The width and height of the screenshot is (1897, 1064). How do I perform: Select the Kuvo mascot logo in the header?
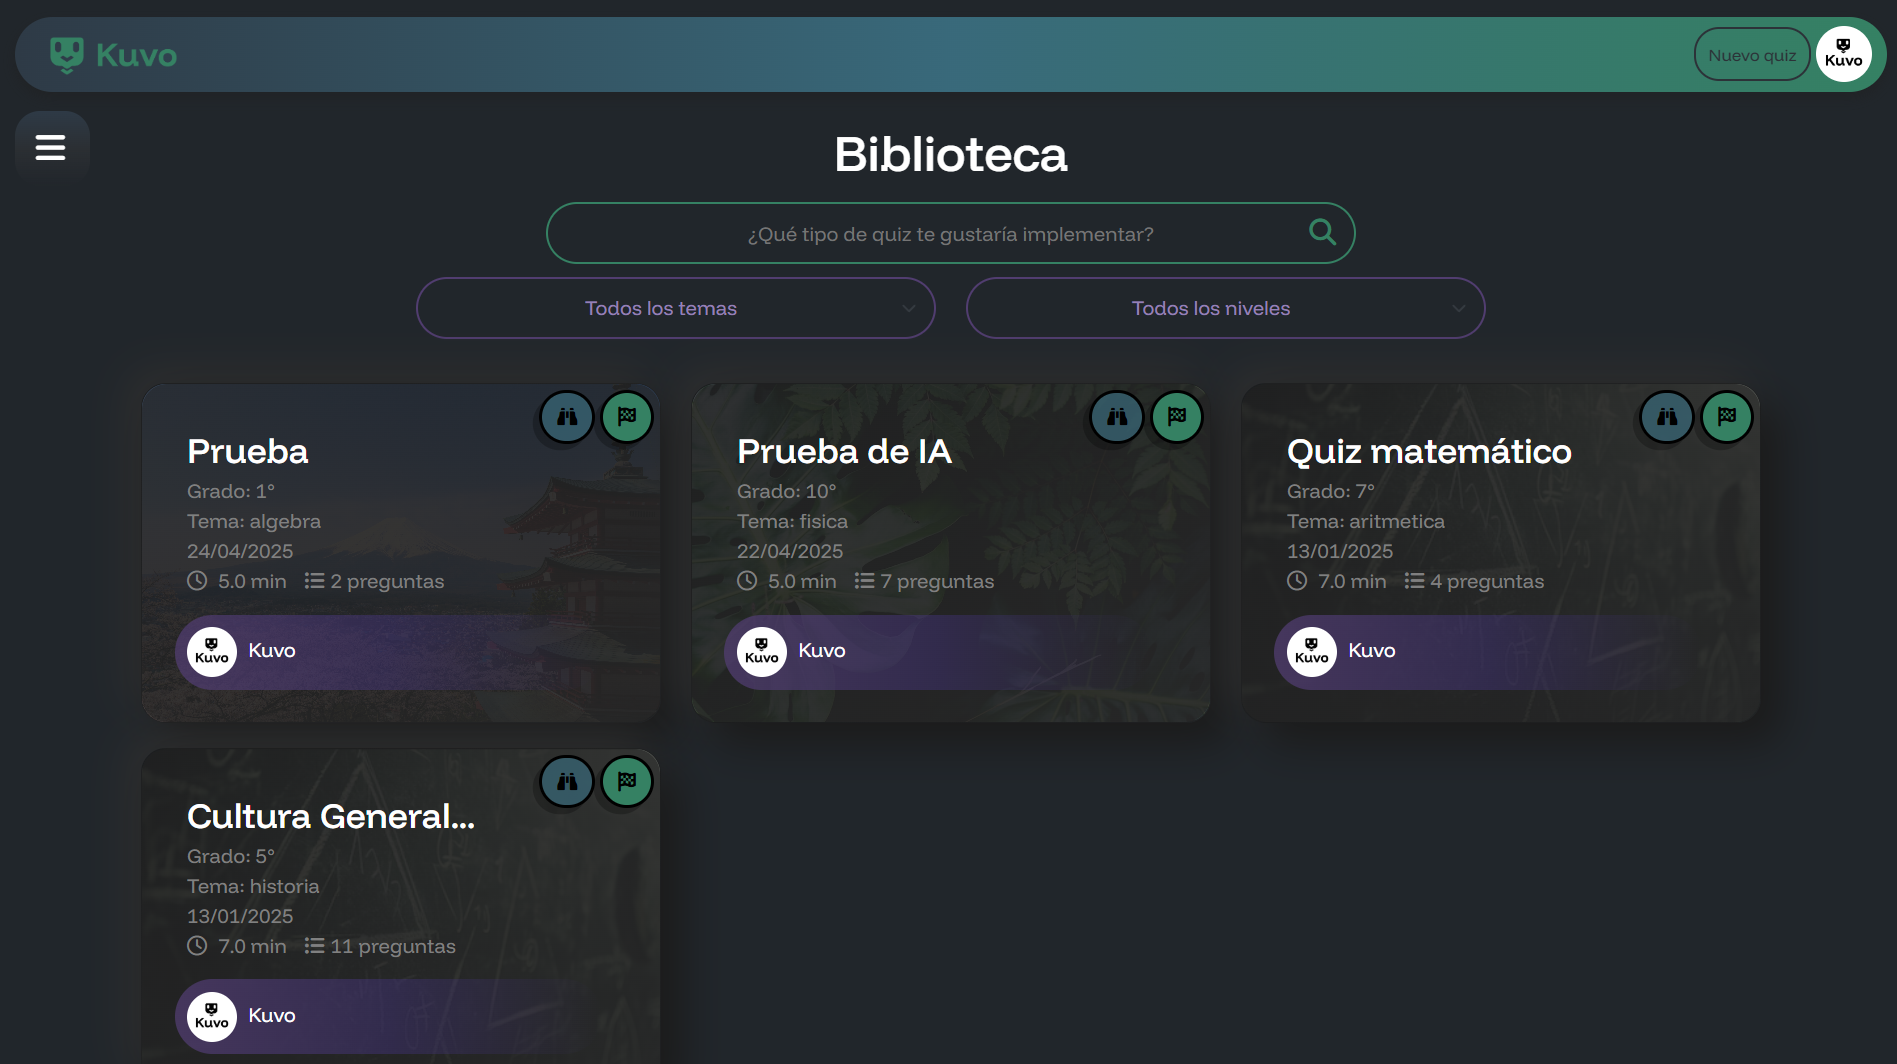point(66,54)
